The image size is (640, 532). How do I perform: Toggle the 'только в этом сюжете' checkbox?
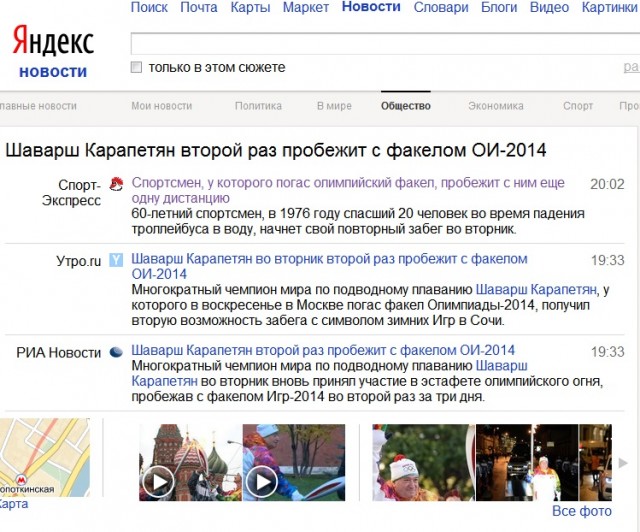[136, 67]
